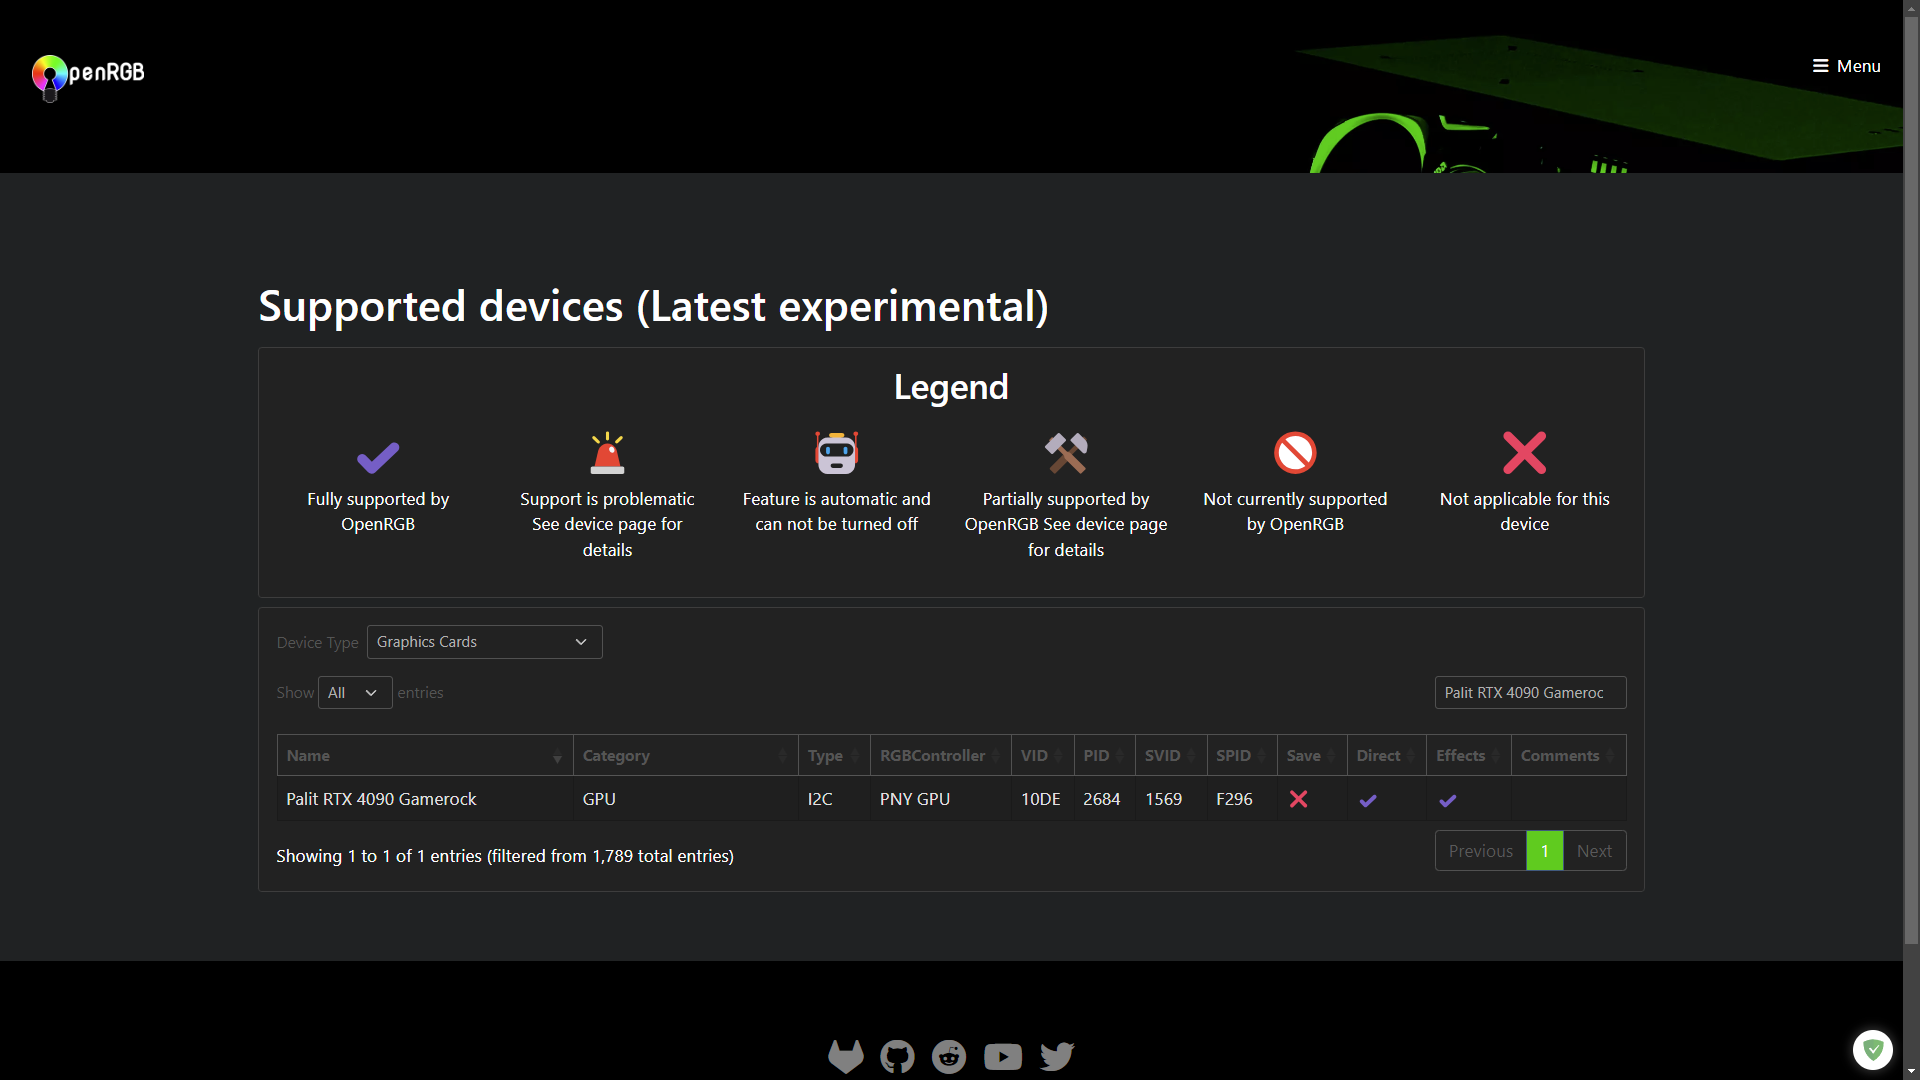The width and height of the screenshot is (1920, 1080).
Task: Click the robot automatic feature icon
Action: coord(836,453)
